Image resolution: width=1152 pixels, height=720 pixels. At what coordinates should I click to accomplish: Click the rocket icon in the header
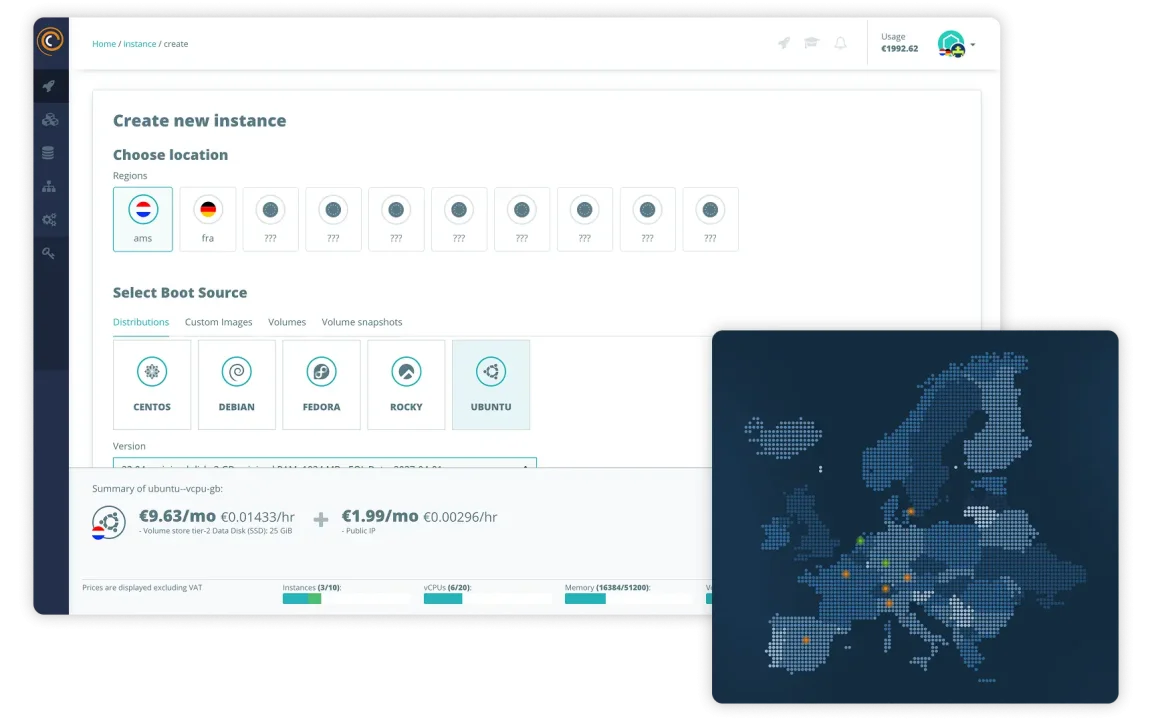pyautogui.click(x=784, y=43)
